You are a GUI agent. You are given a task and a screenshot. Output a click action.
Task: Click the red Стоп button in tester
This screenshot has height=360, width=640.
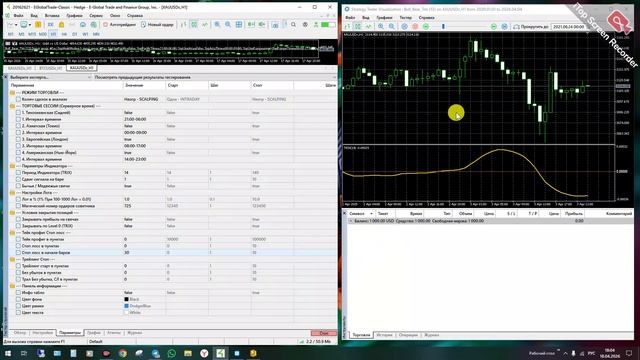324,333
